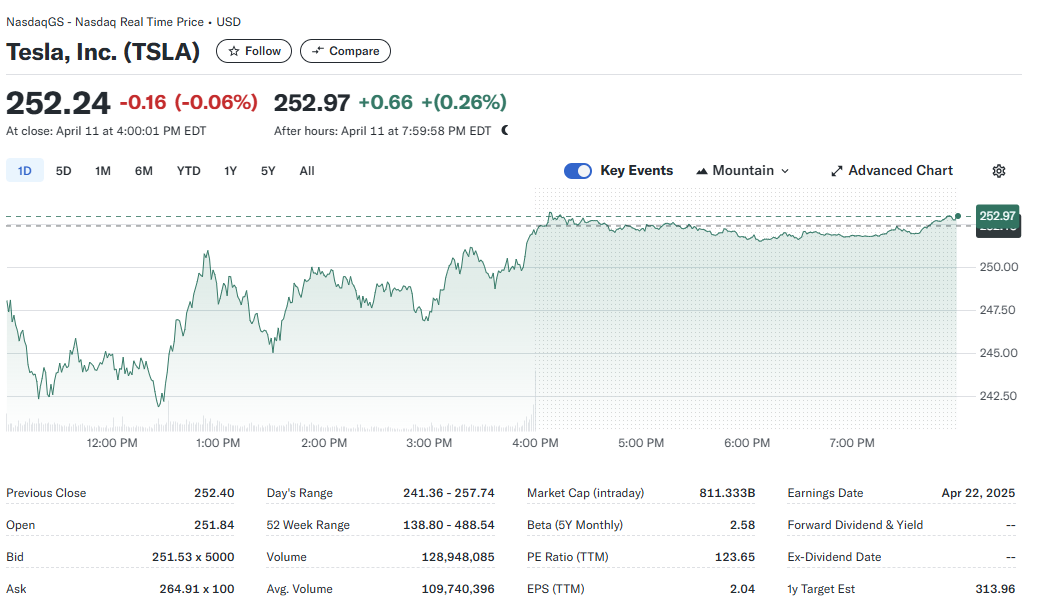Click the Mountain chart type icon
Viewport: 1038px width, 608px height.
(x=702, y=171)
